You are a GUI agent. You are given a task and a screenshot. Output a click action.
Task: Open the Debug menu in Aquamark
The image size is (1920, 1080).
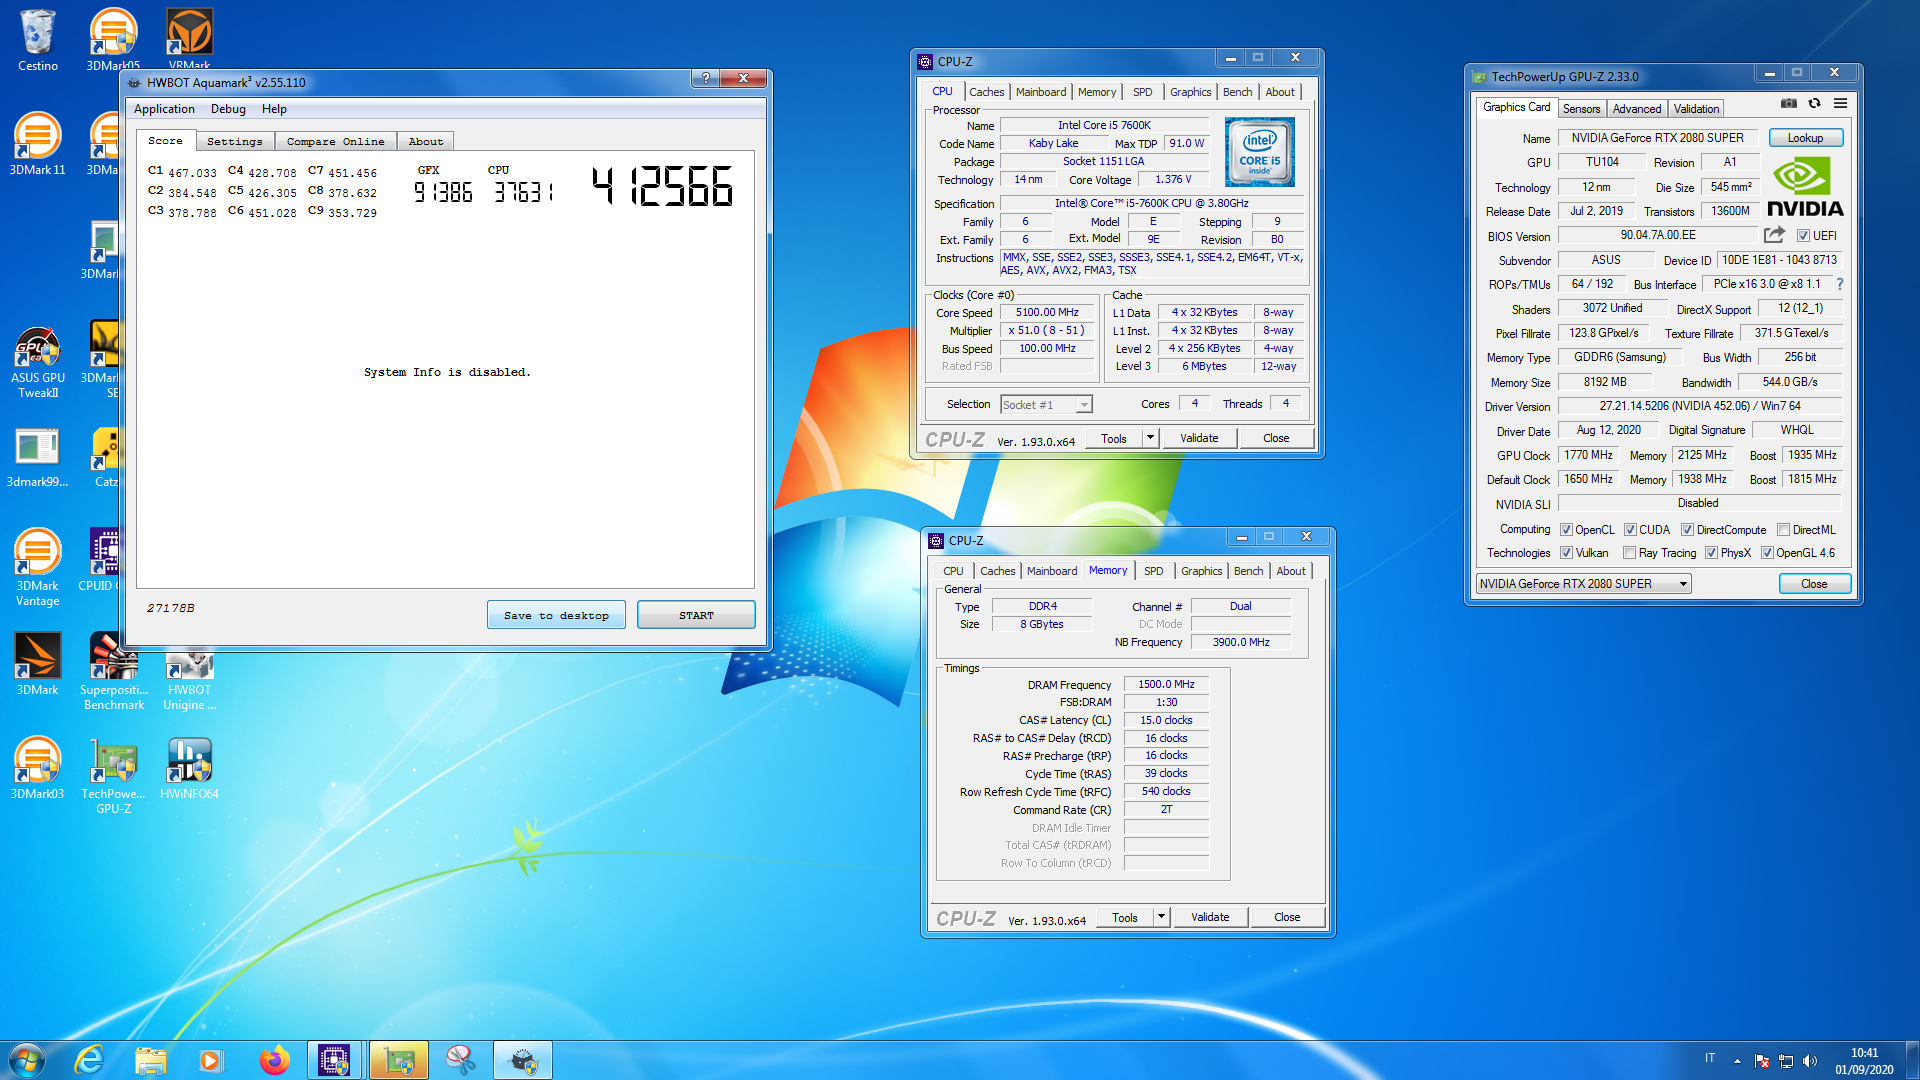pos(228,109)
